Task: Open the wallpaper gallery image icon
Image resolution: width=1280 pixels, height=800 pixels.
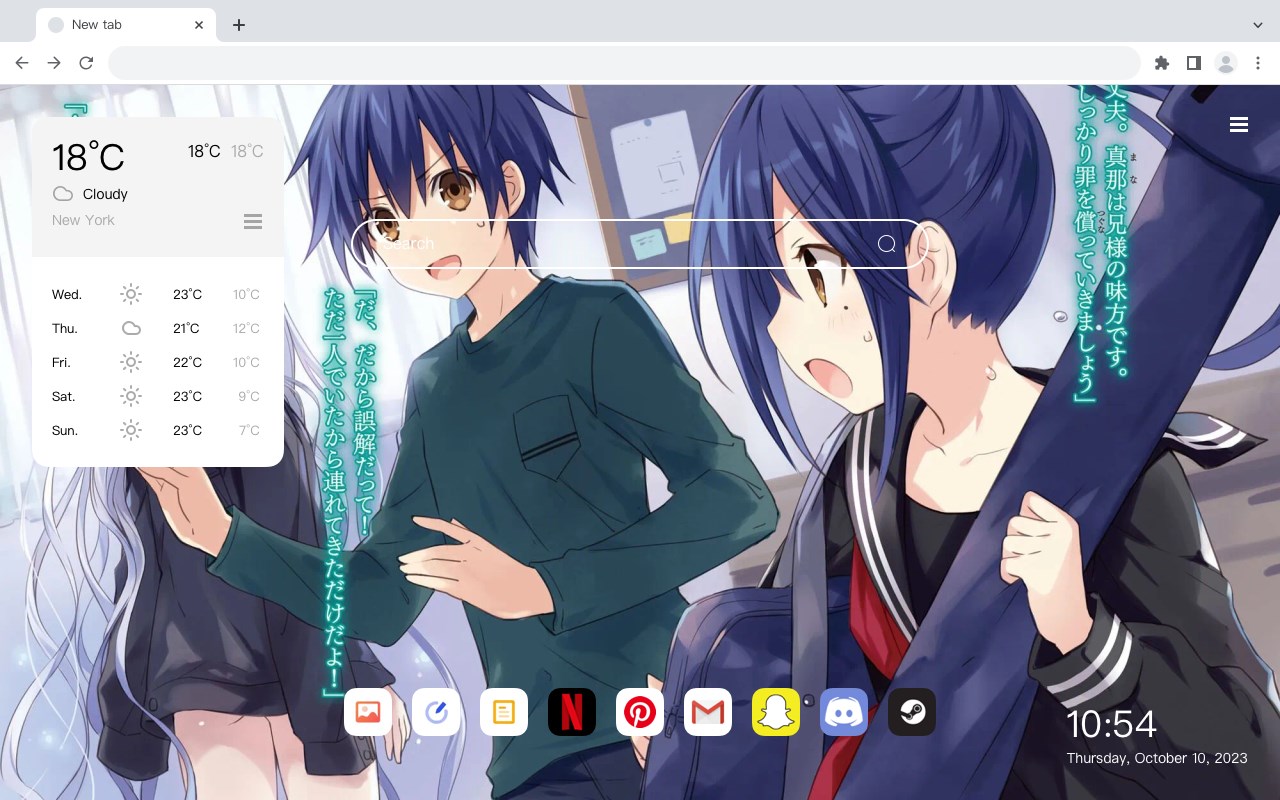Action: [x=368, y=712]
